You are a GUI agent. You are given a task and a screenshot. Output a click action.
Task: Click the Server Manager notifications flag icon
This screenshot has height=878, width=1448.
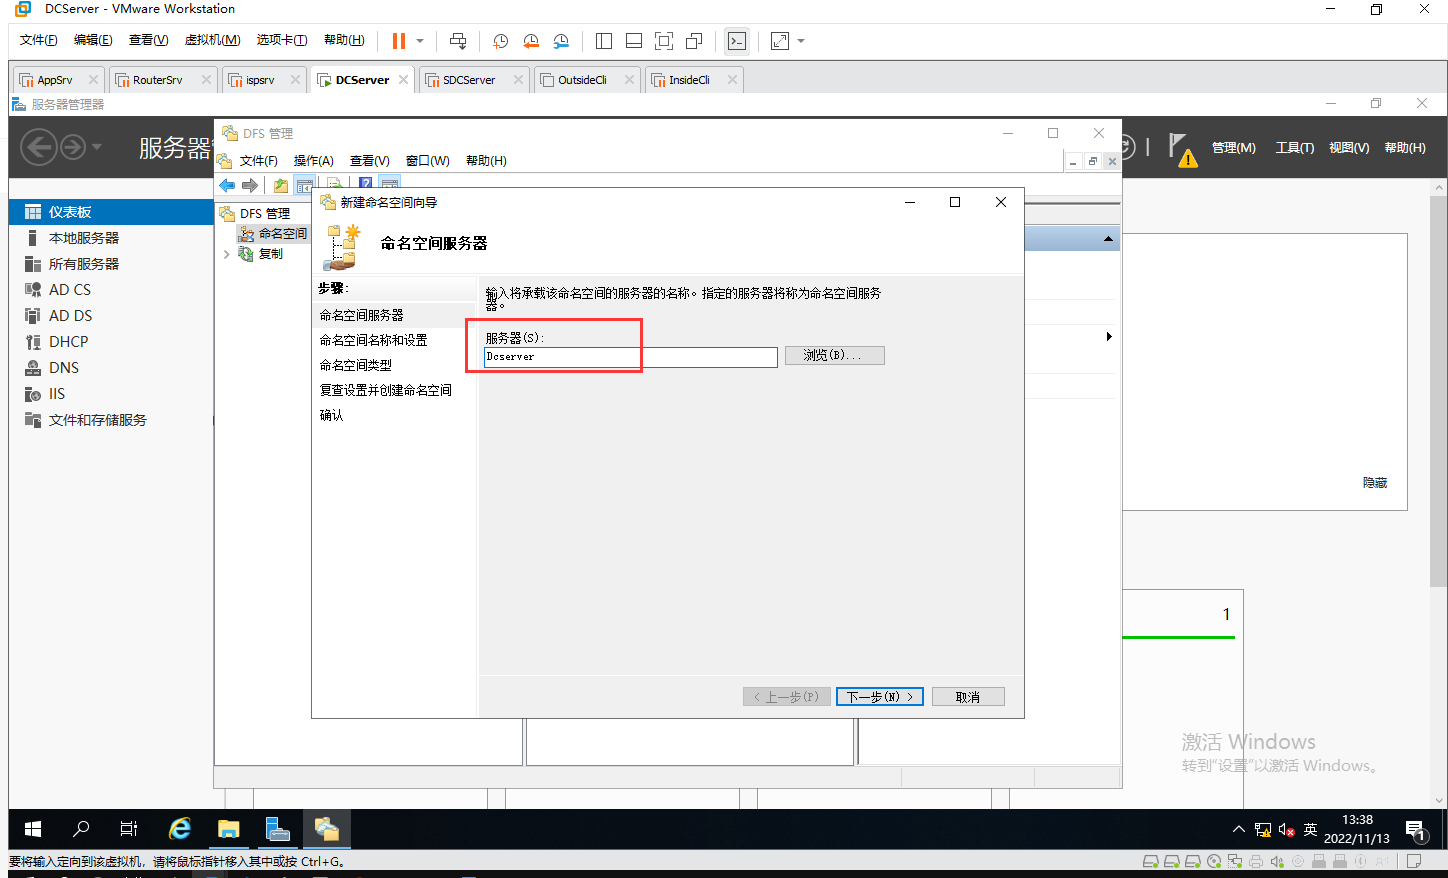[x=1182, y=149]
